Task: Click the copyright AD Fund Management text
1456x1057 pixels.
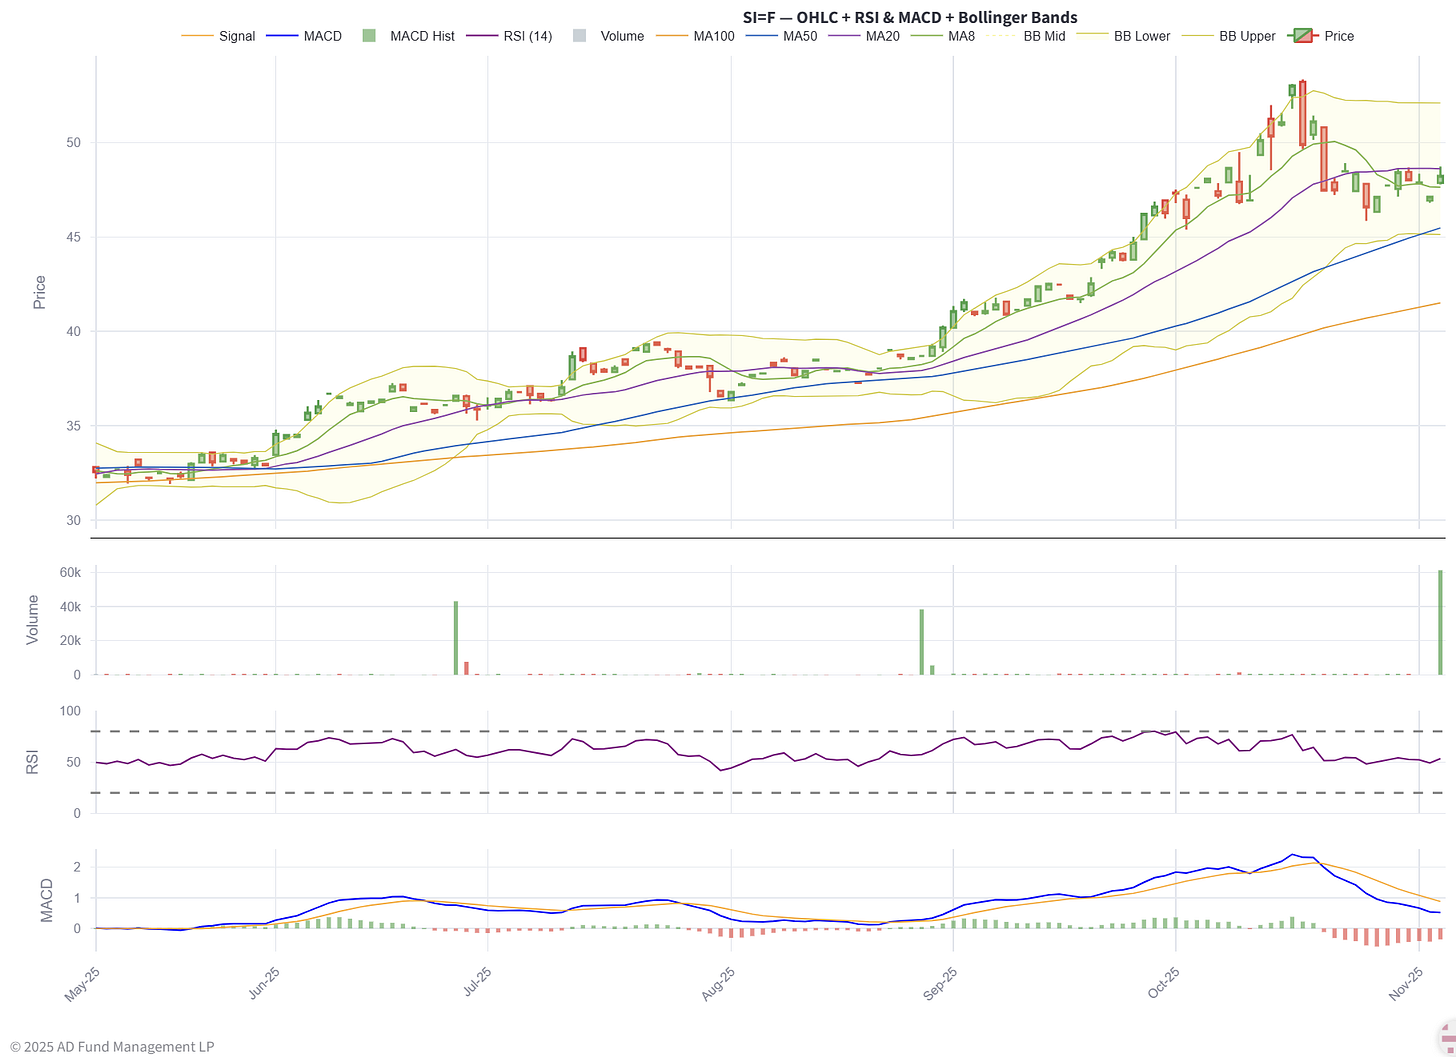Action: (112, 1047)
